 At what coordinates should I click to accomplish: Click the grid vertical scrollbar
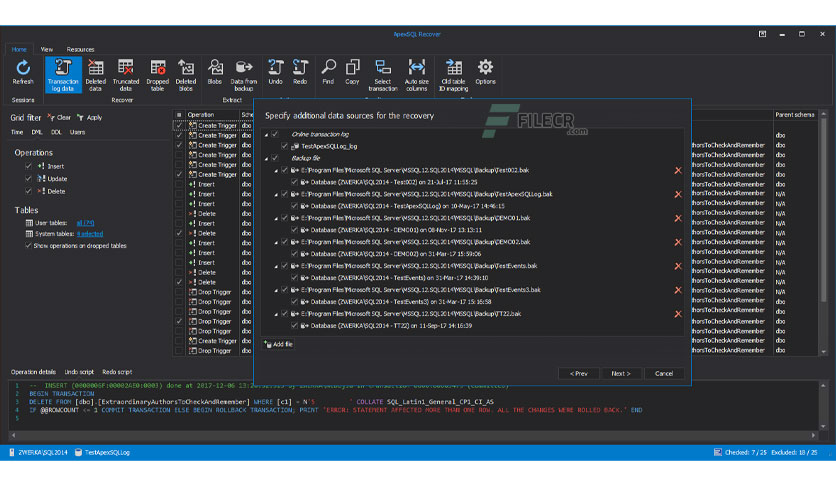pyautogui.click(x=824, y=232)
